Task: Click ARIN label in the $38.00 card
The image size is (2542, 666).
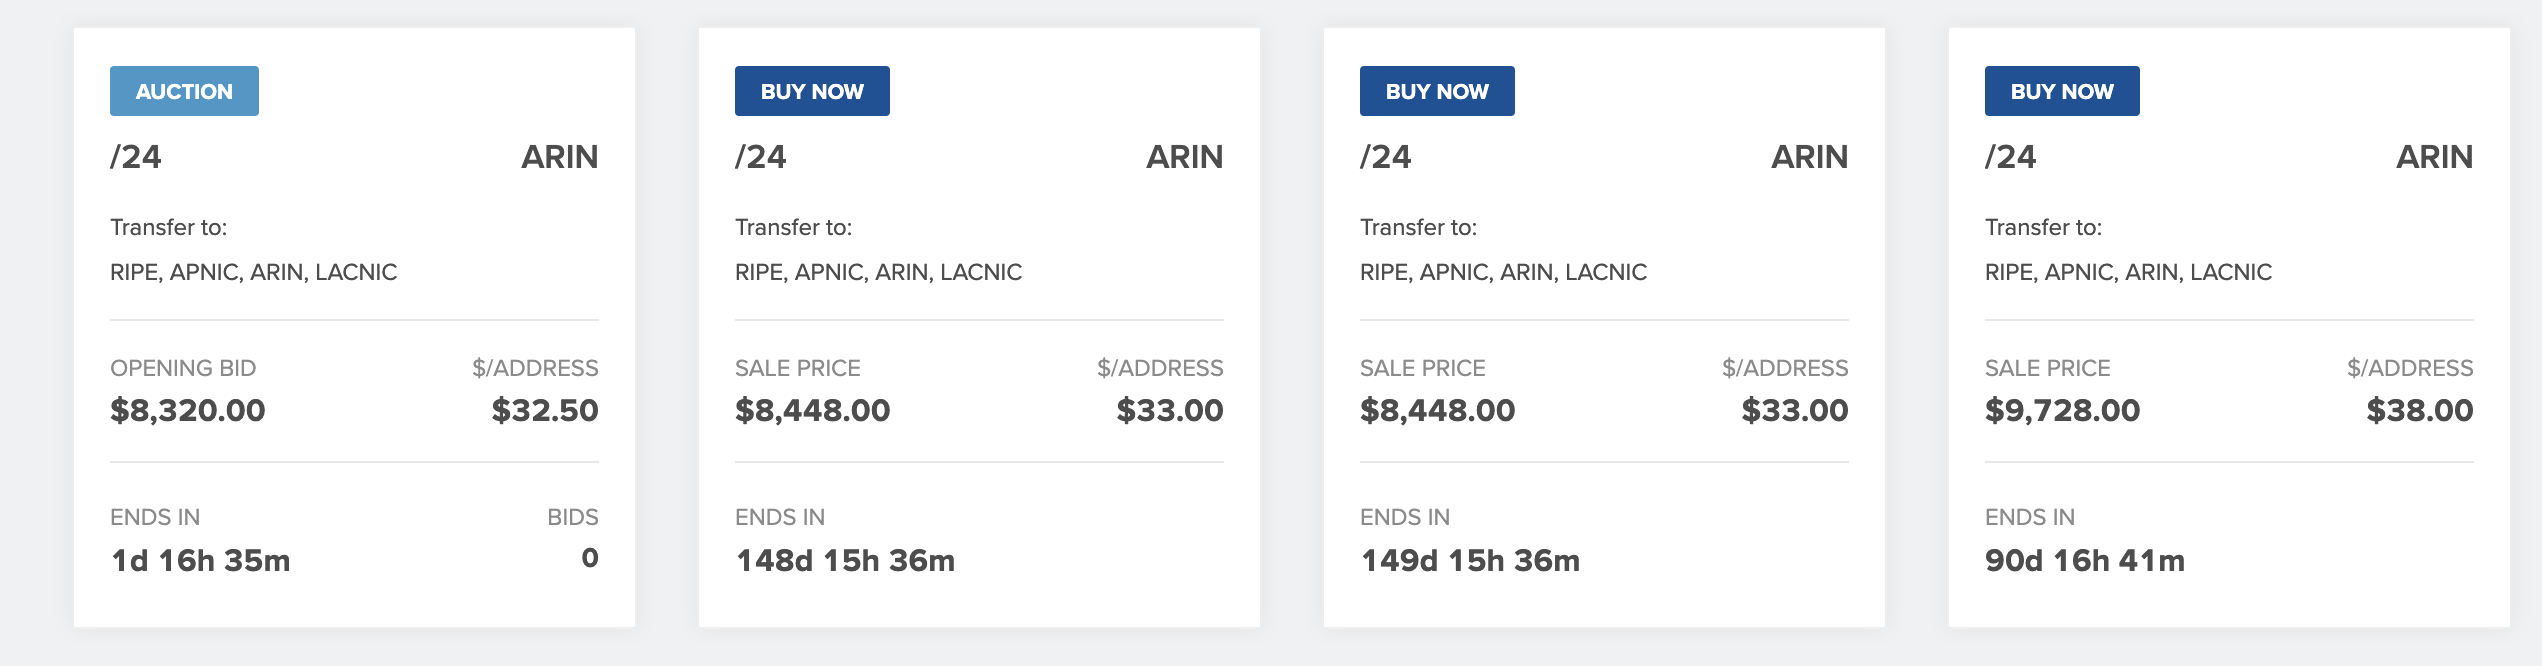Action: 2434,157
